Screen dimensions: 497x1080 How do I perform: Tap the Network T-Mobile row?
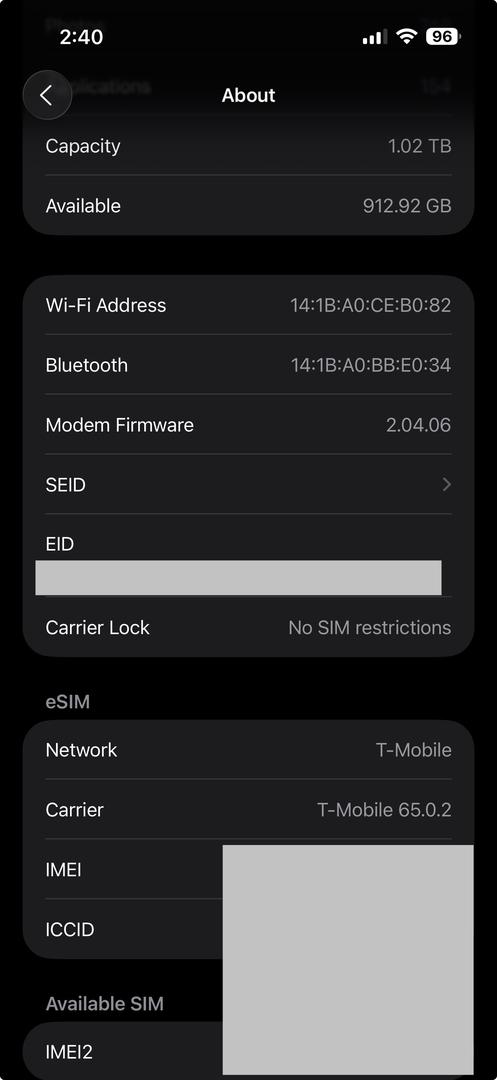pos(248,749)
